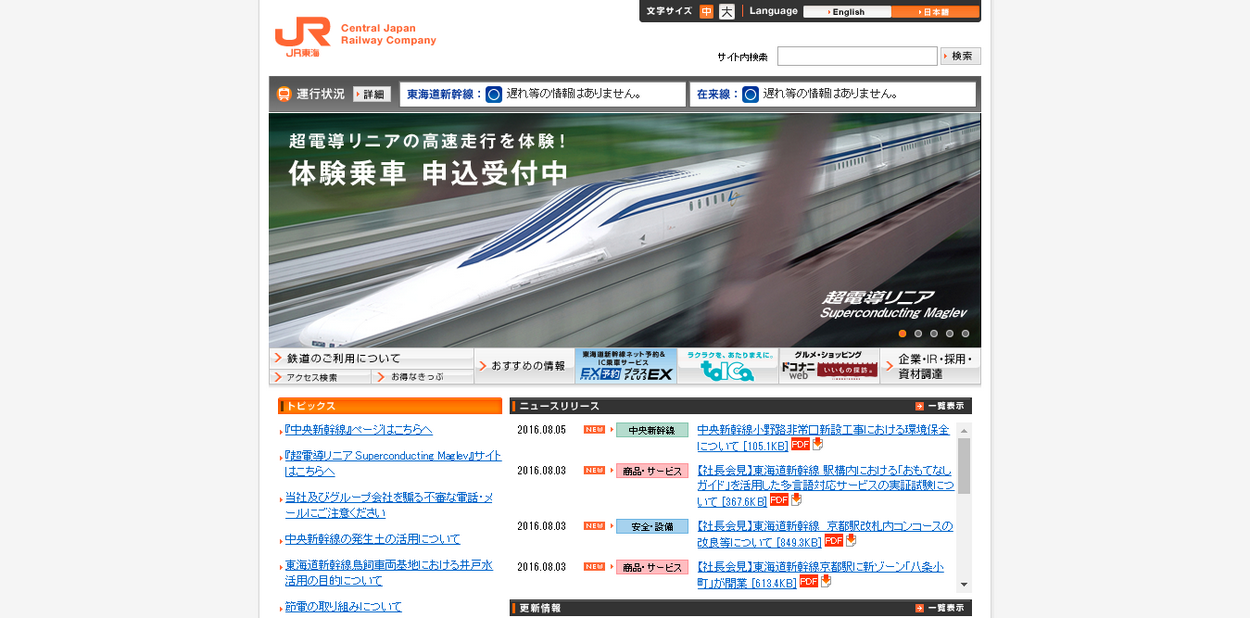Open 企業・IR・採用・資材調達 menu
The width and height of the screenshot is (1250, 618).
930,366
